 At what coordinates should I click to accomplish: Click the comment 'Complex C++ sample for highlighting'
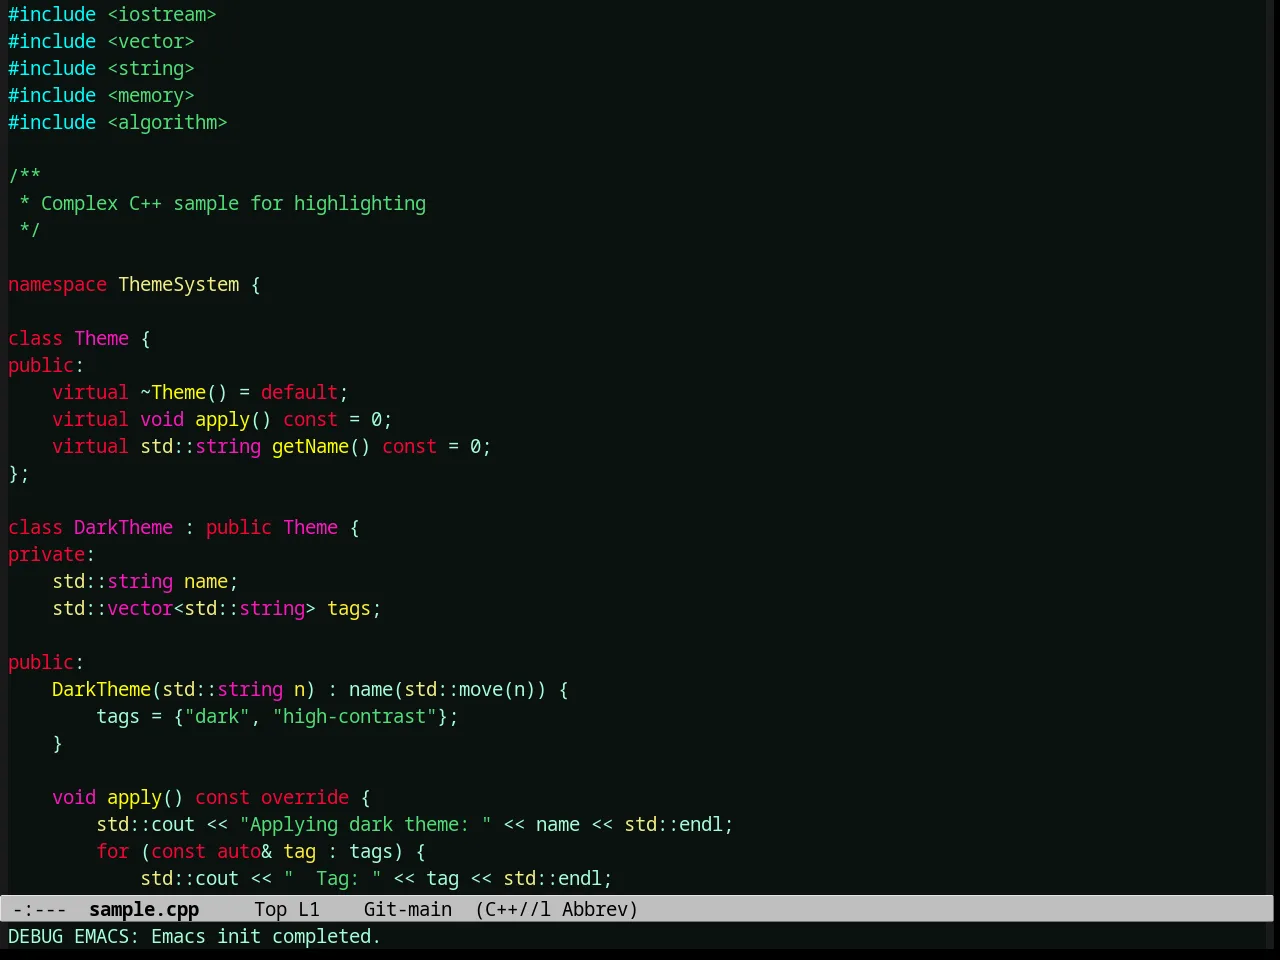pos(233,203)
